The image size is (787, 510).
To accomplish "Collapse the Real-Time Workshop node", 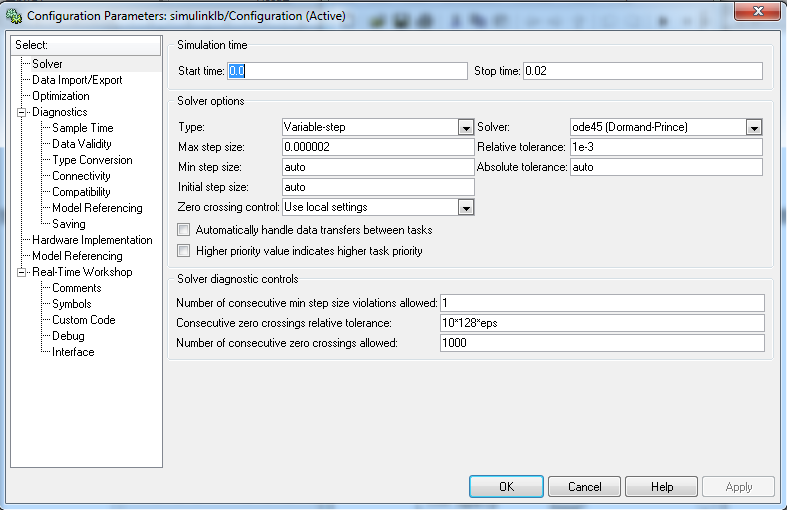I will (x=22, y=273).
